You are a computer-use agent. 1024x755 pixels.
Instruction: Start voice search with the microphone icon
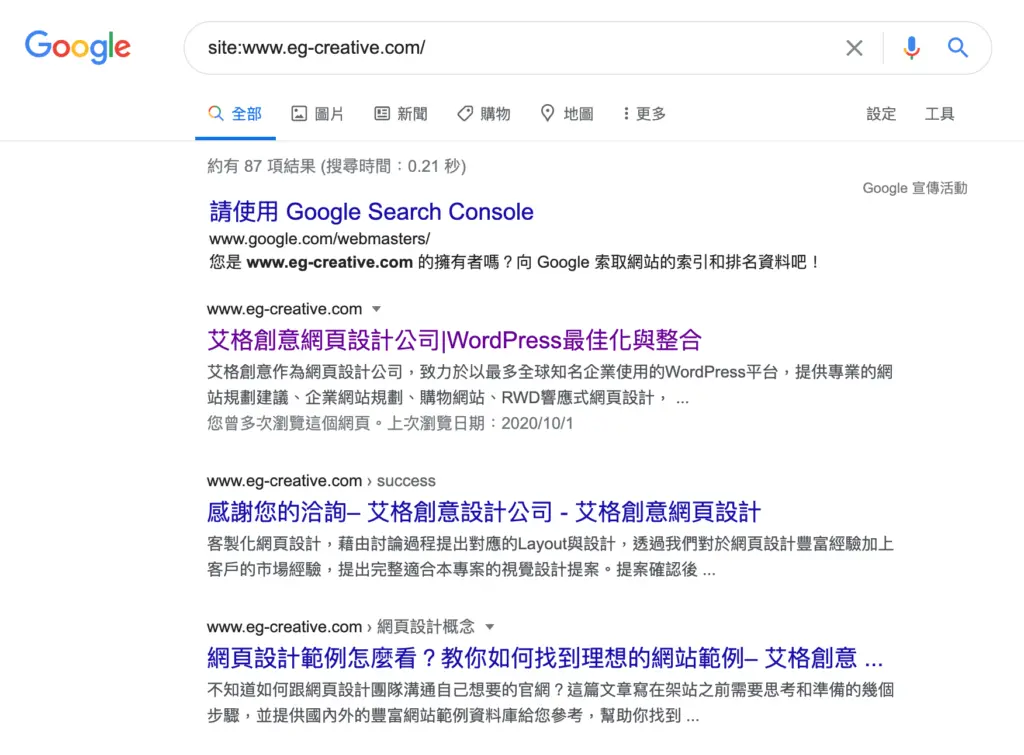tap(912, 48)
